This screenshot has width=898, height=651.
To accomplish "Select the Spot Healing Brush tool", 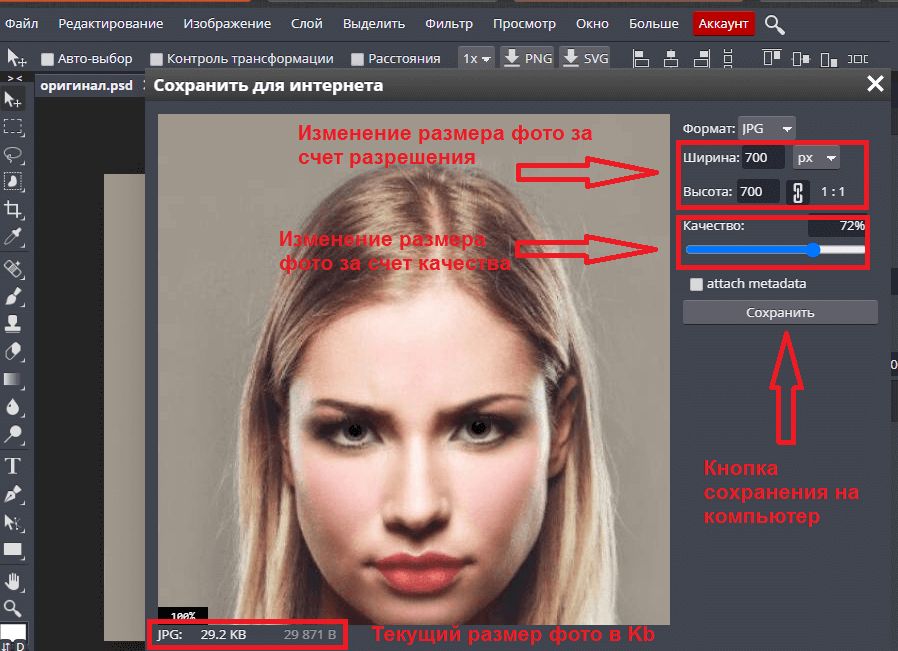I will (13, 269).
